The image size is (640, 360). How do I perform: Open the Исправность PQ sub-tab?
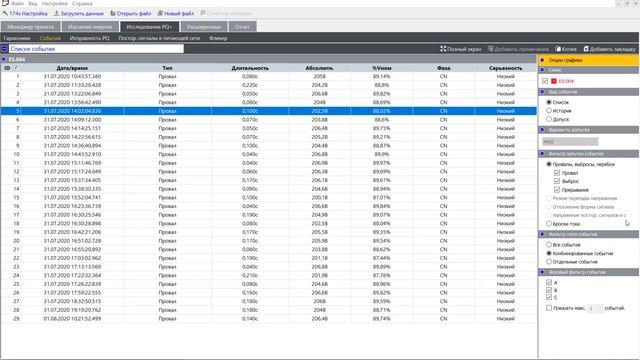tap(89, 38)
